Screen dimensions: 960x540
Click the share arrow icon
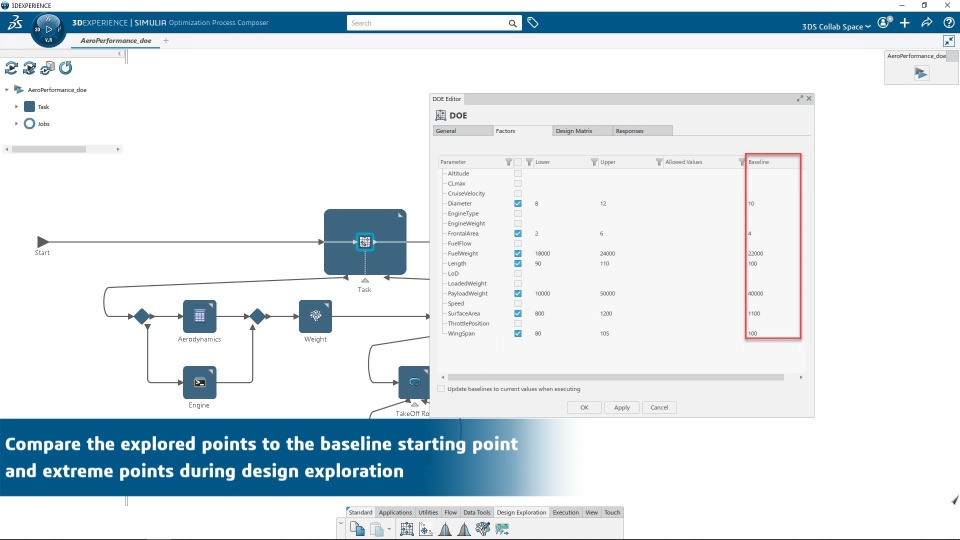click(927, 23)
